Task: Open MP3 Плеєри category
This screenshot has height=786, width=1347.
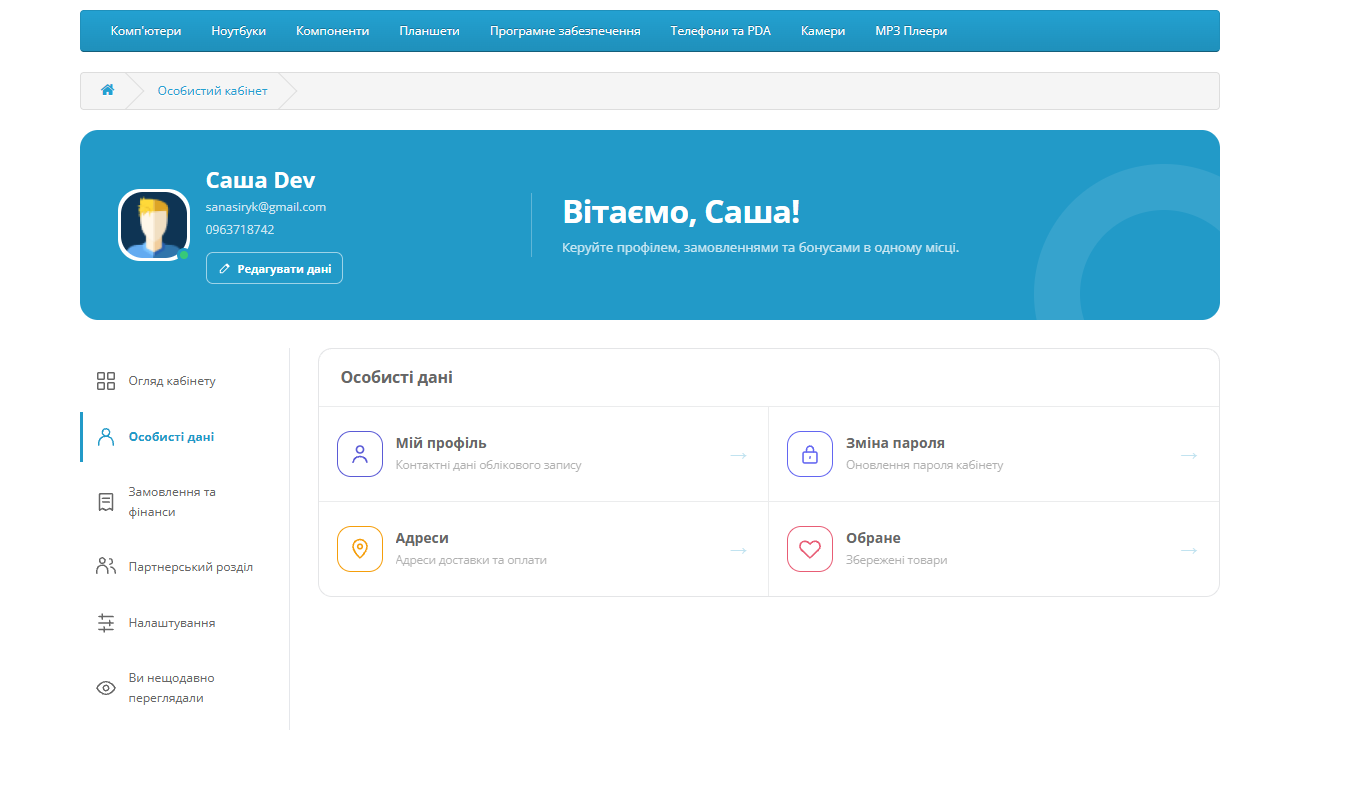Action: coord(911,31)
